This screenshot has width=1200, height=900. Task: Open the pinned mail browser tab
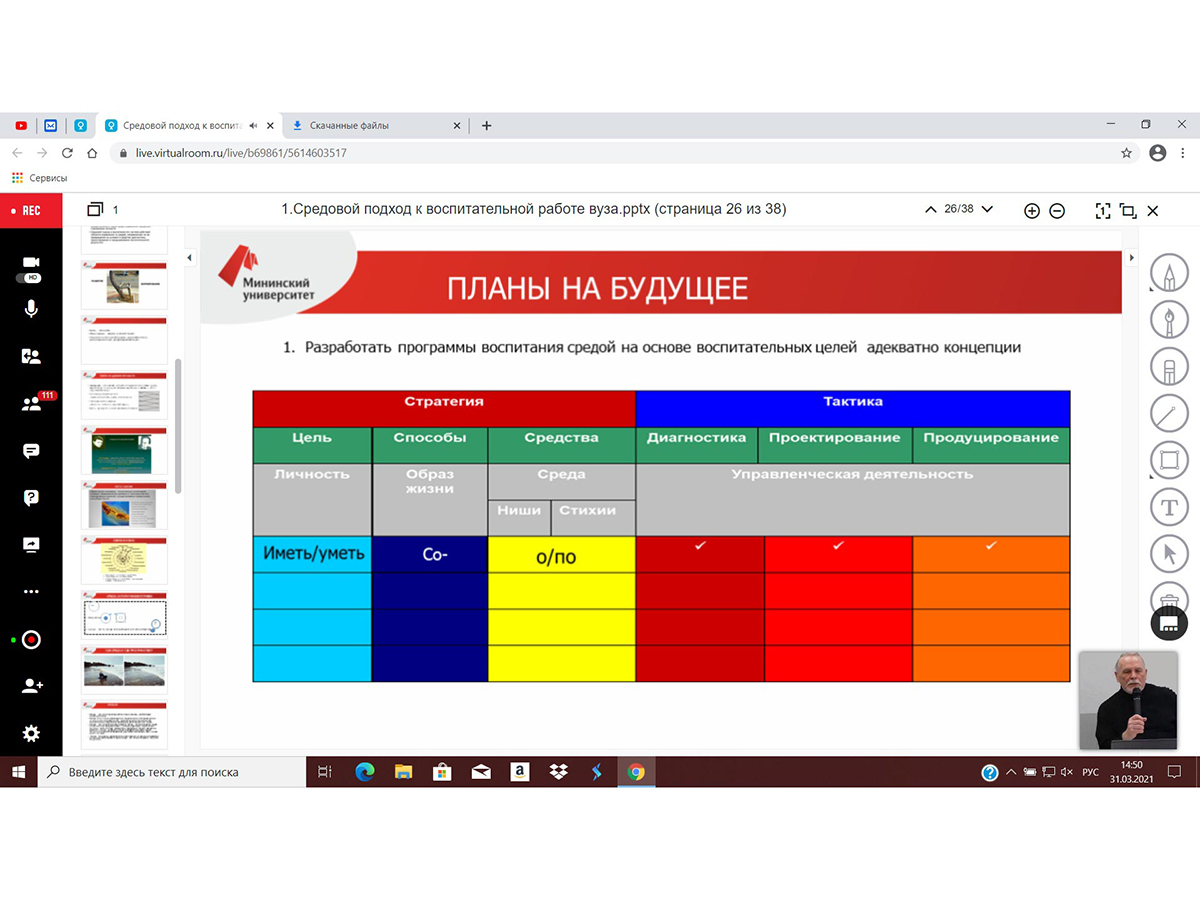point(51,126)
